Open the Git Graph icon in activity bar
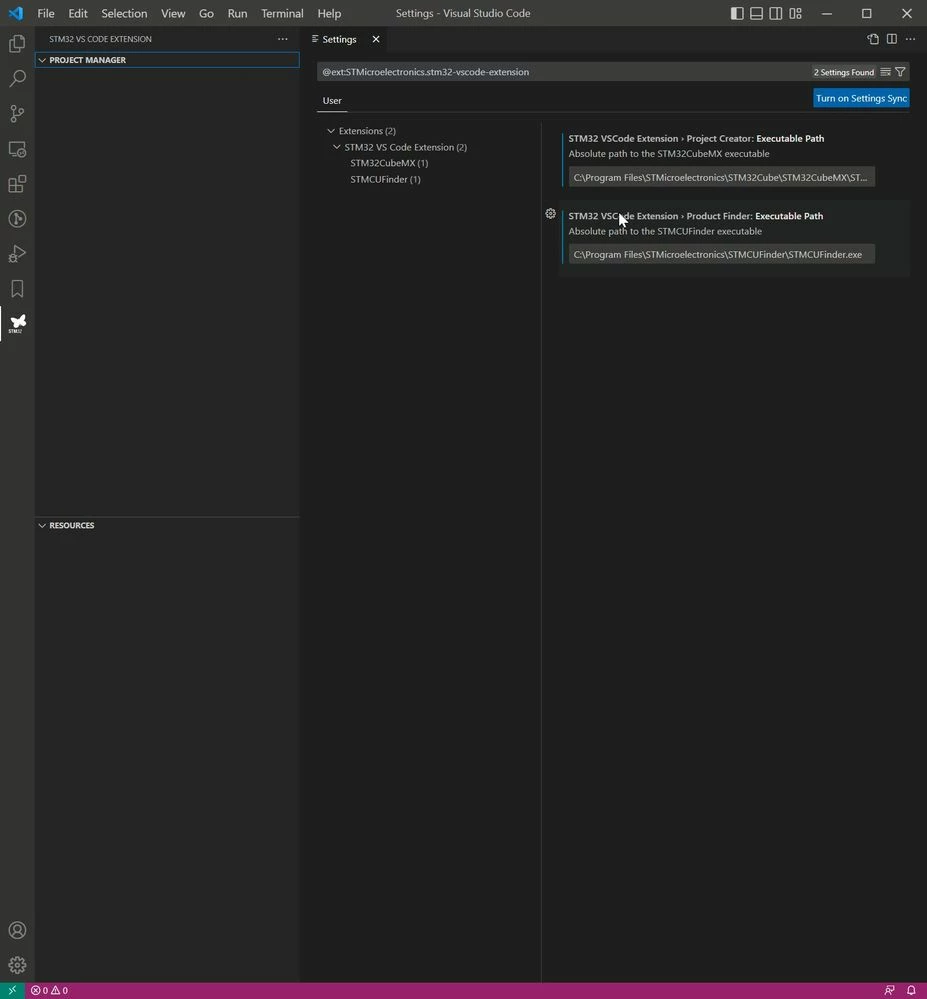927x999 pixels. click(17, 219)
